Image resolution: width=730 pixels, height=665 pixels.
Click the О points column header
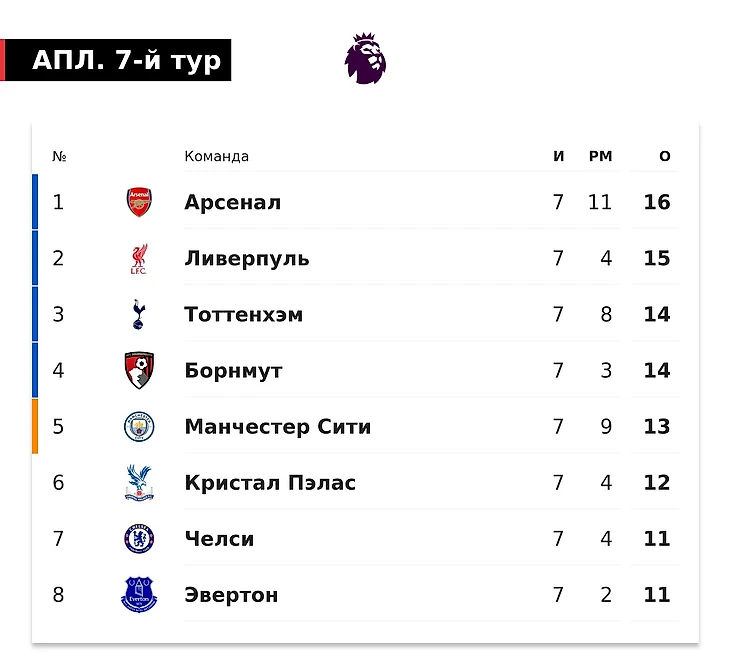coord(665,156)
